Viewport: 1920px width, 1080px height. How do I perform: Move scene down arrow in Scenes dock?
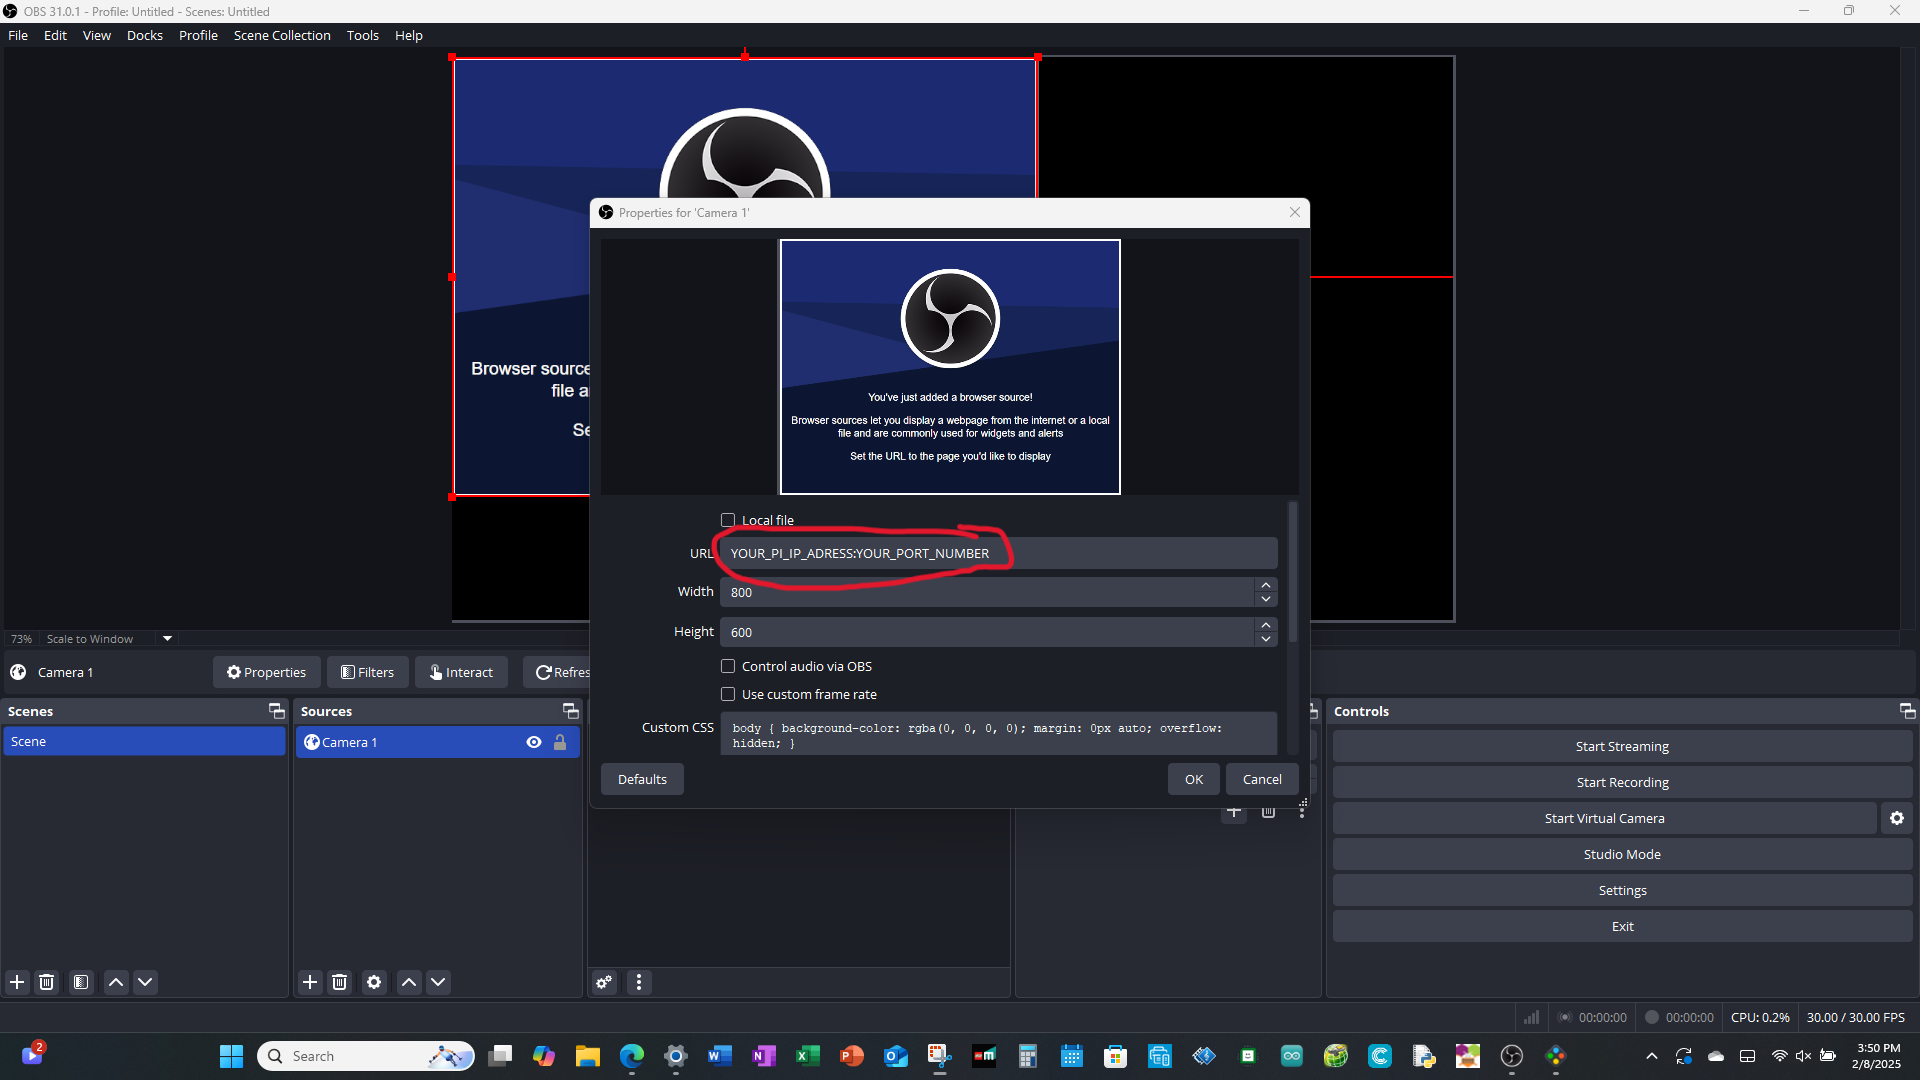pyautogui.click(x=145, y=982)
